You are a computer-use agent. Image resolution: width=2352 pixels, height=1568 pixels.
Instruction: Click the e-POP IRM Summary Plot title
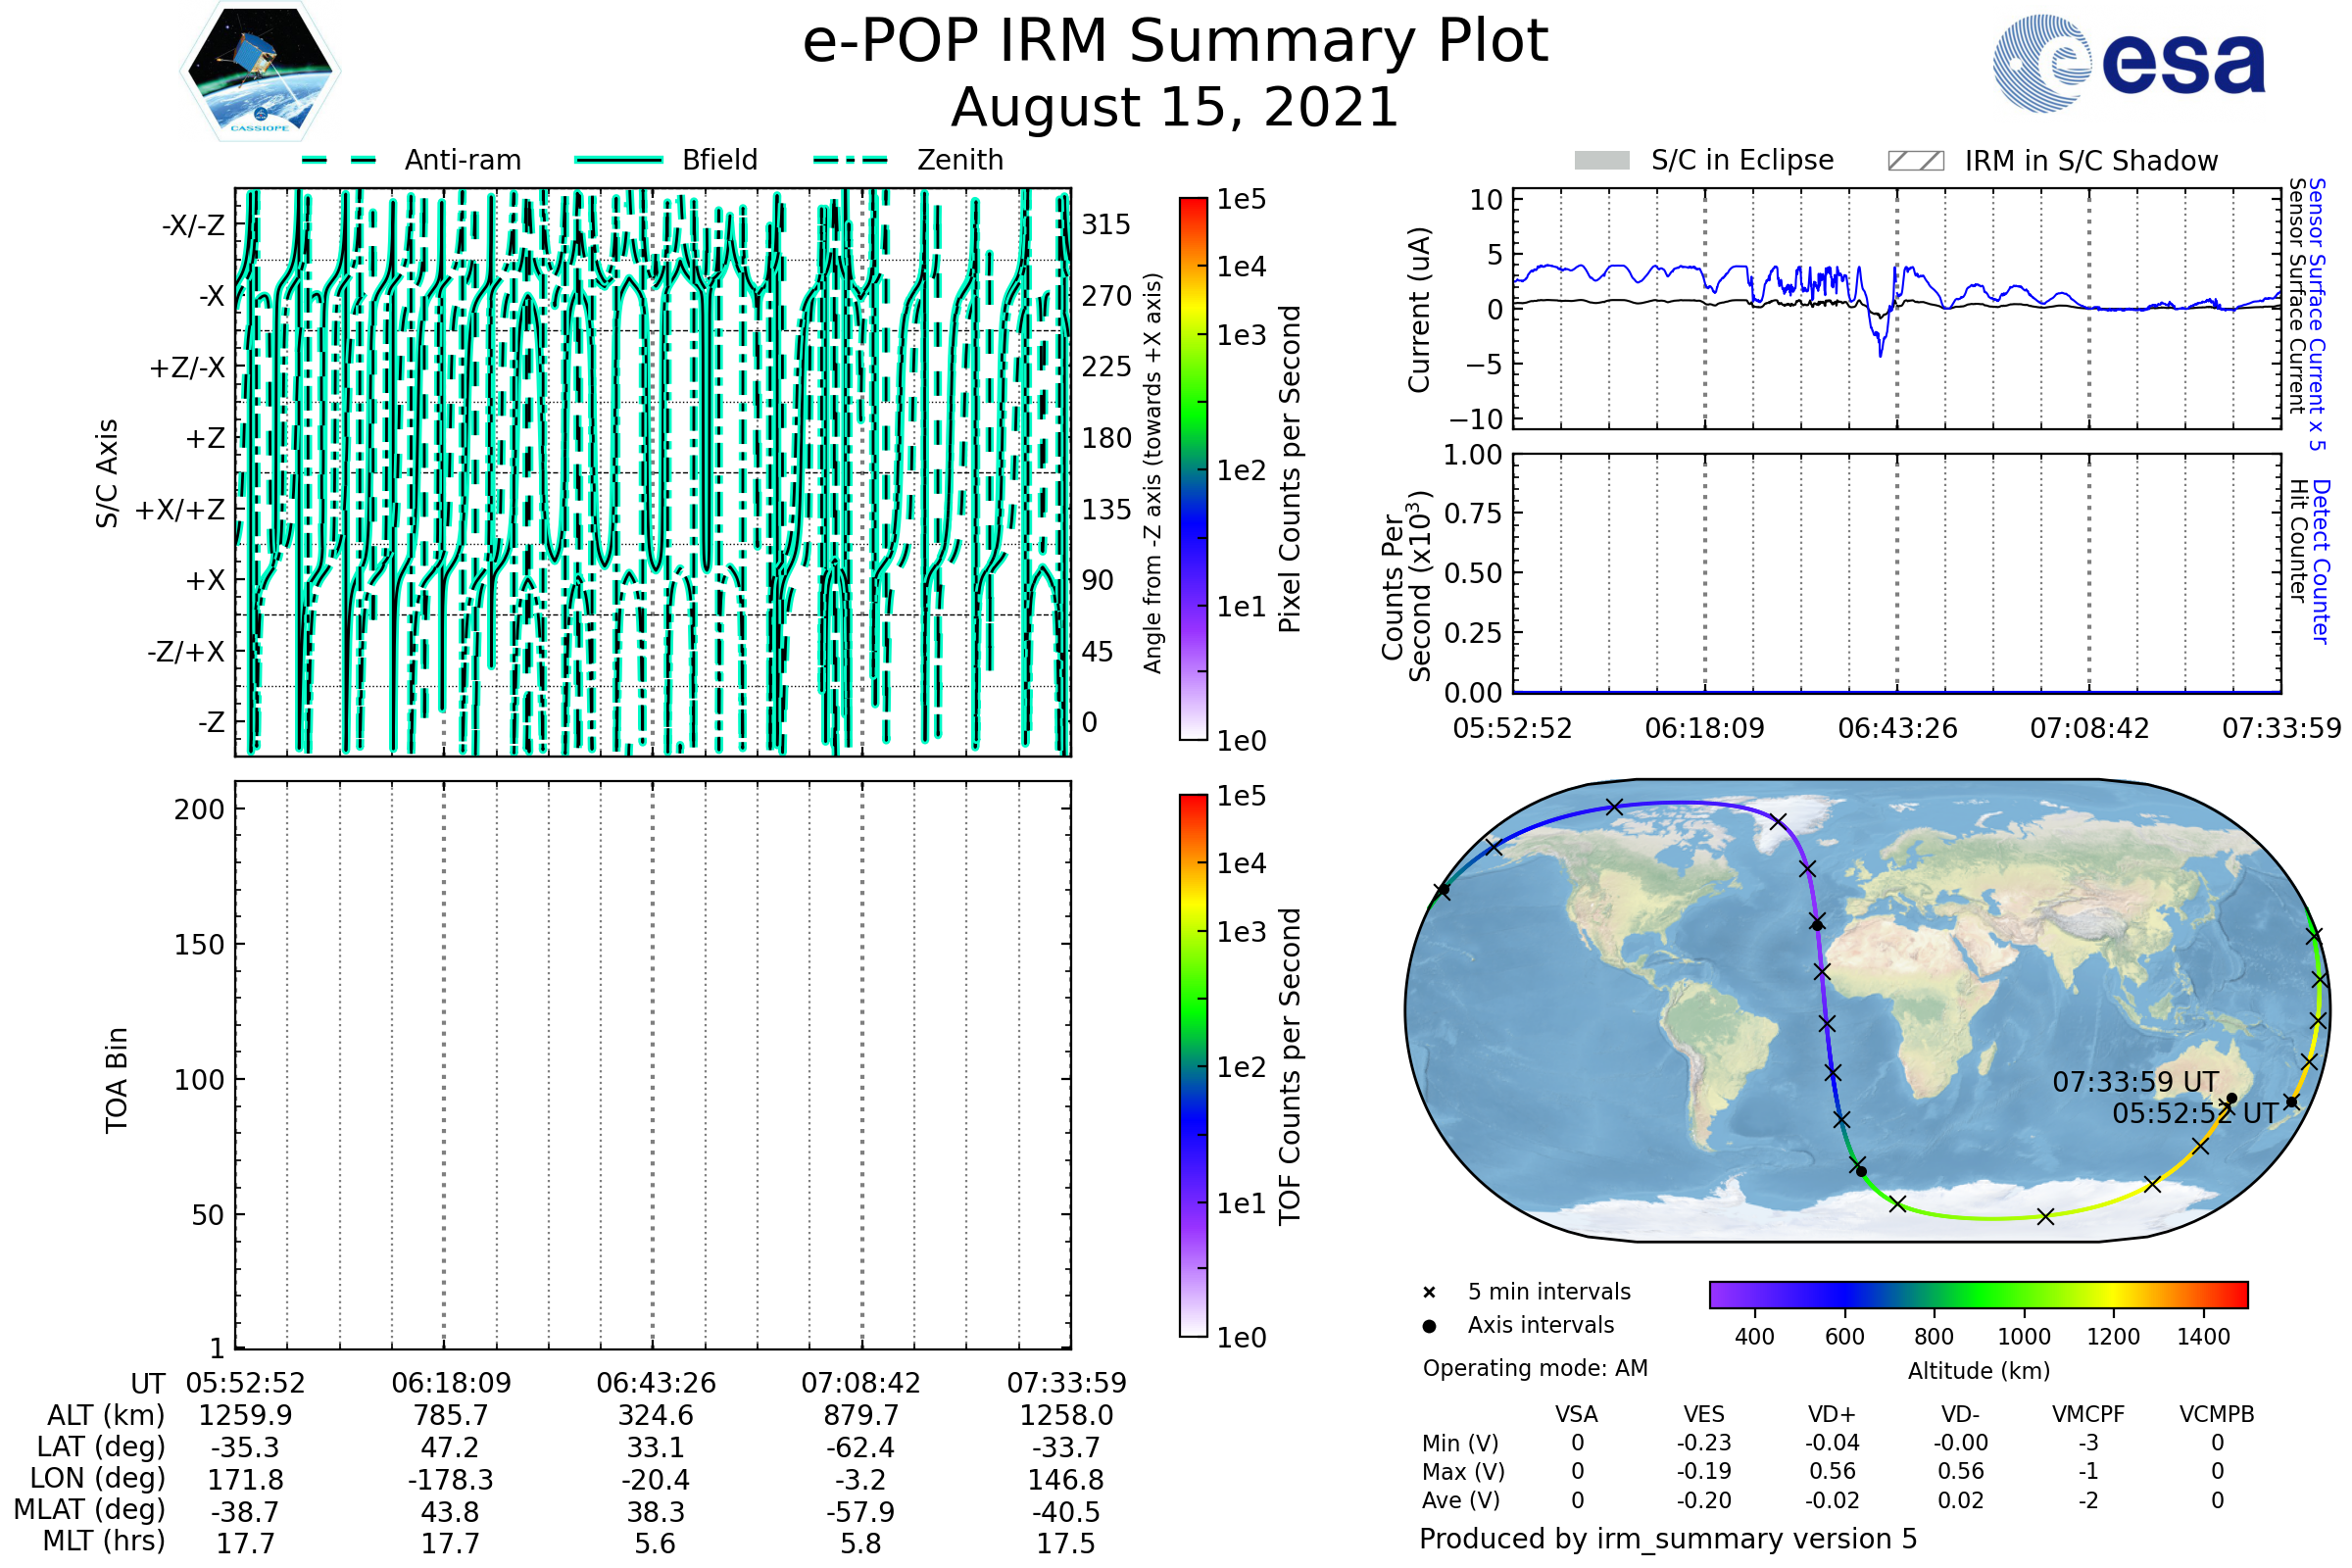coord(1175,42)
